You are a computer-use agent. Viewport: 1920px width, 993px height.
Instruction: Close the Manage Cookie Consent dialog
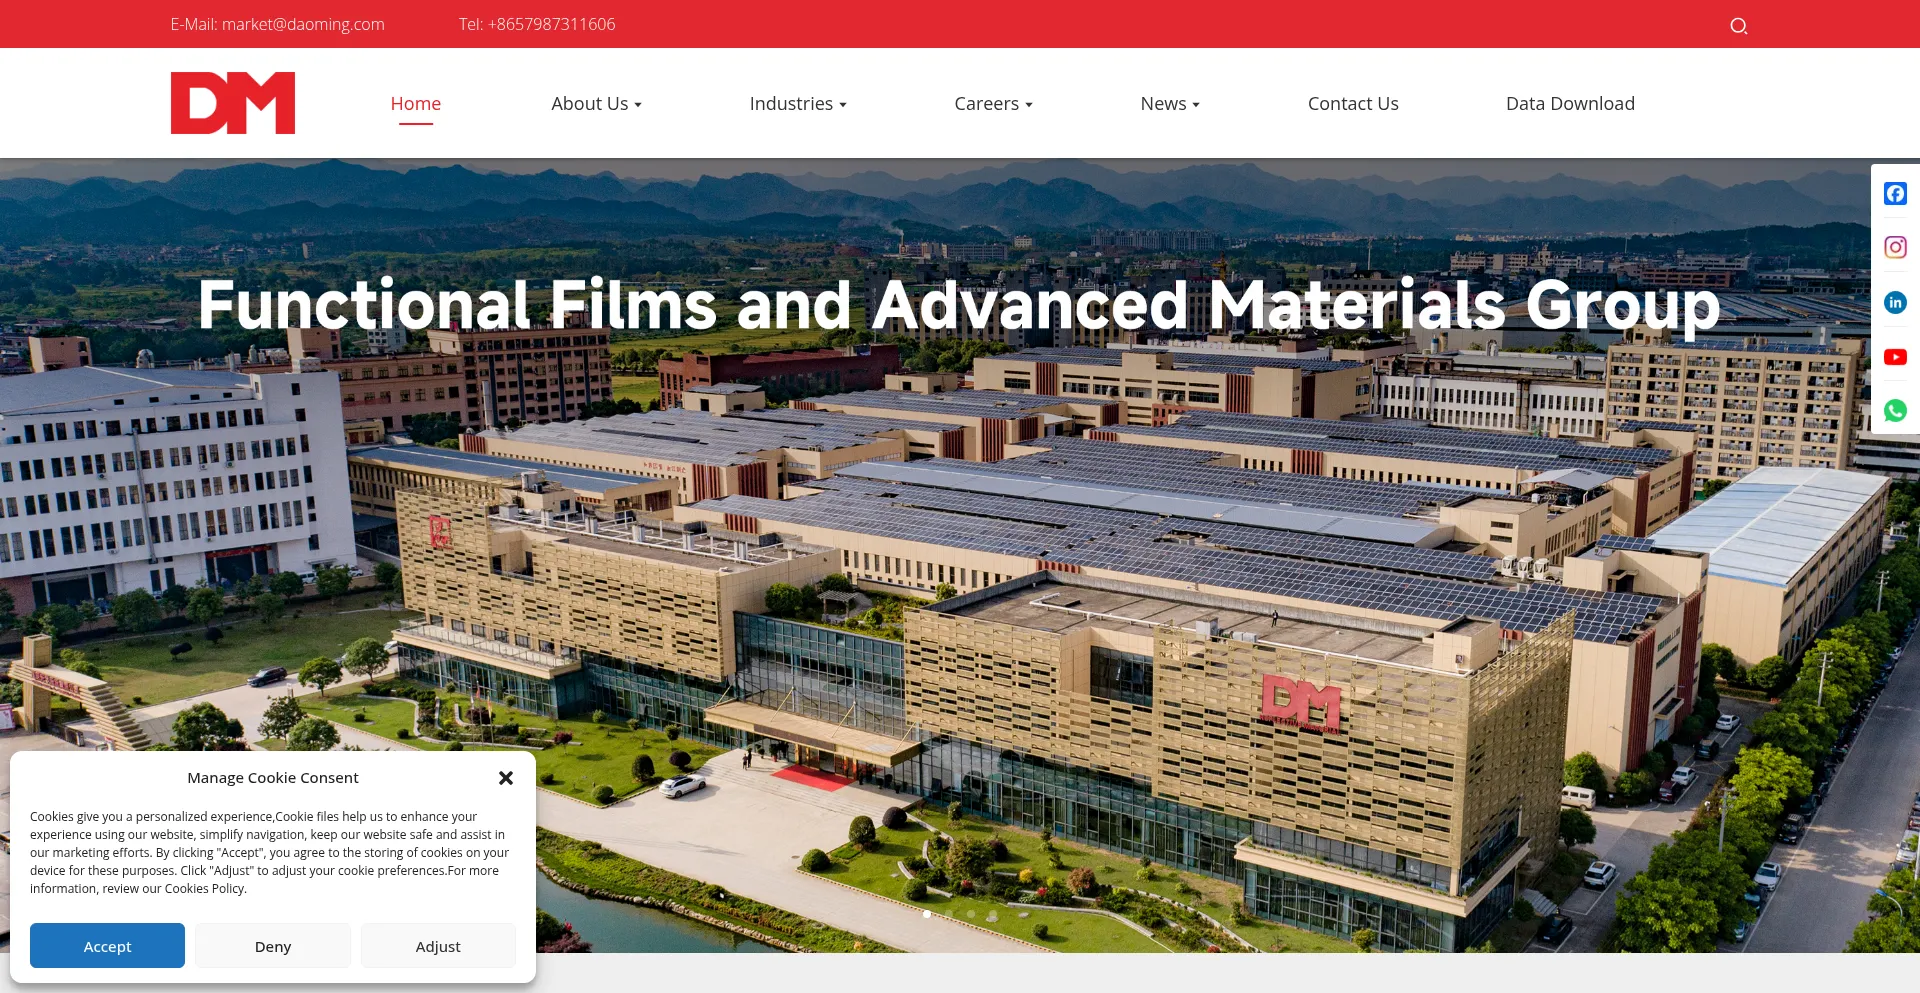click(506, 778)
